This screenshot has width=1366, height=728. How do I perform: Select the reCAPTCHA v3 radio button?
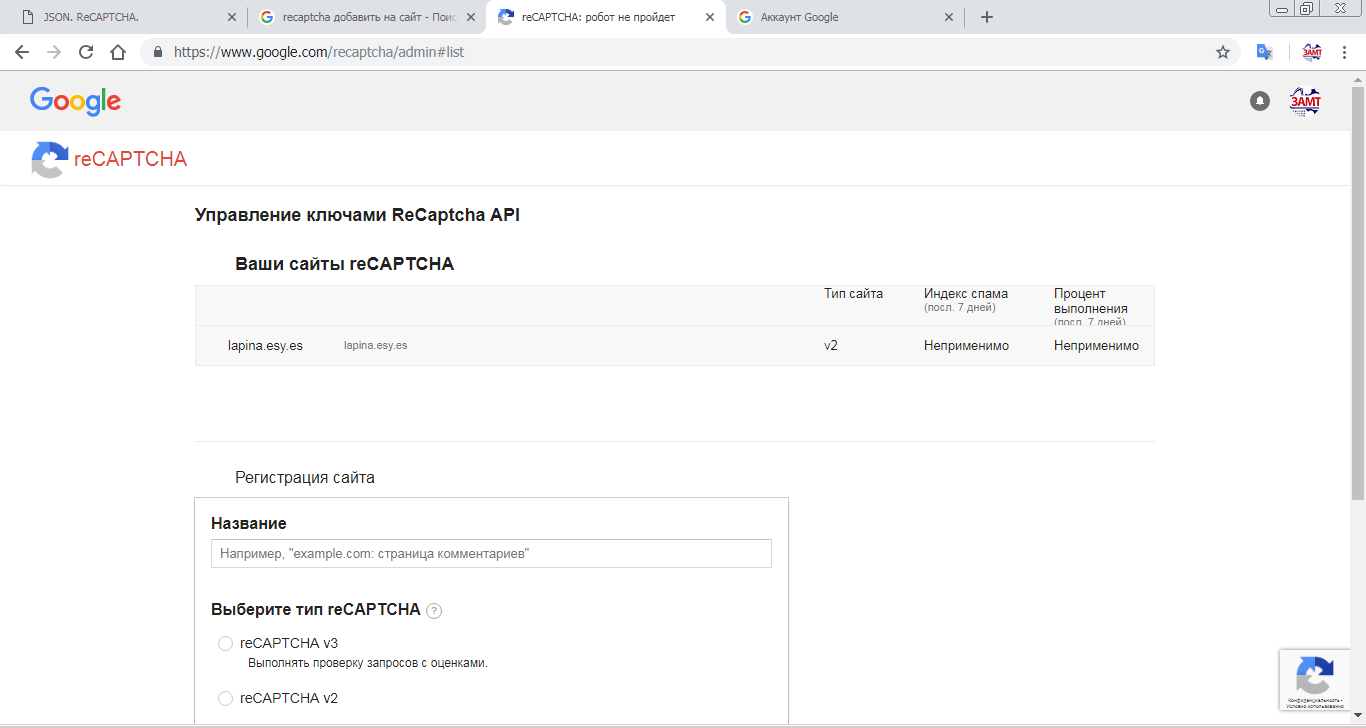225,643
